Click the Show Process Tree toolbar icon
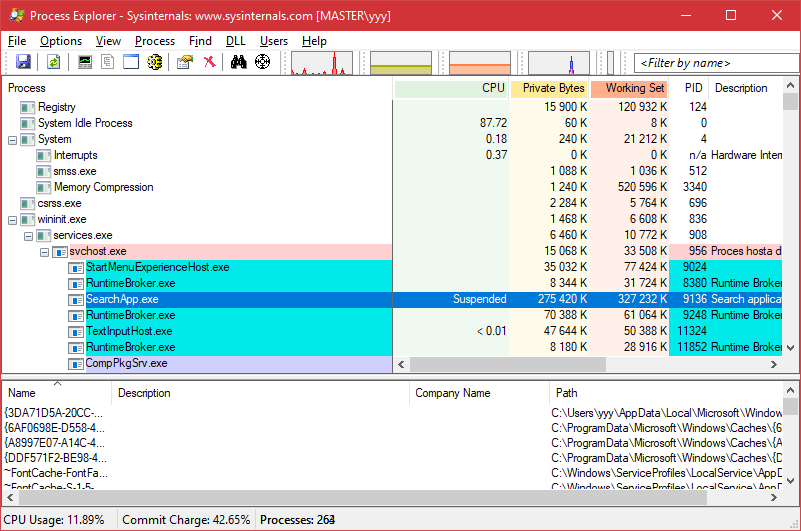Screen dimensions: 801x531 (107, 62)
